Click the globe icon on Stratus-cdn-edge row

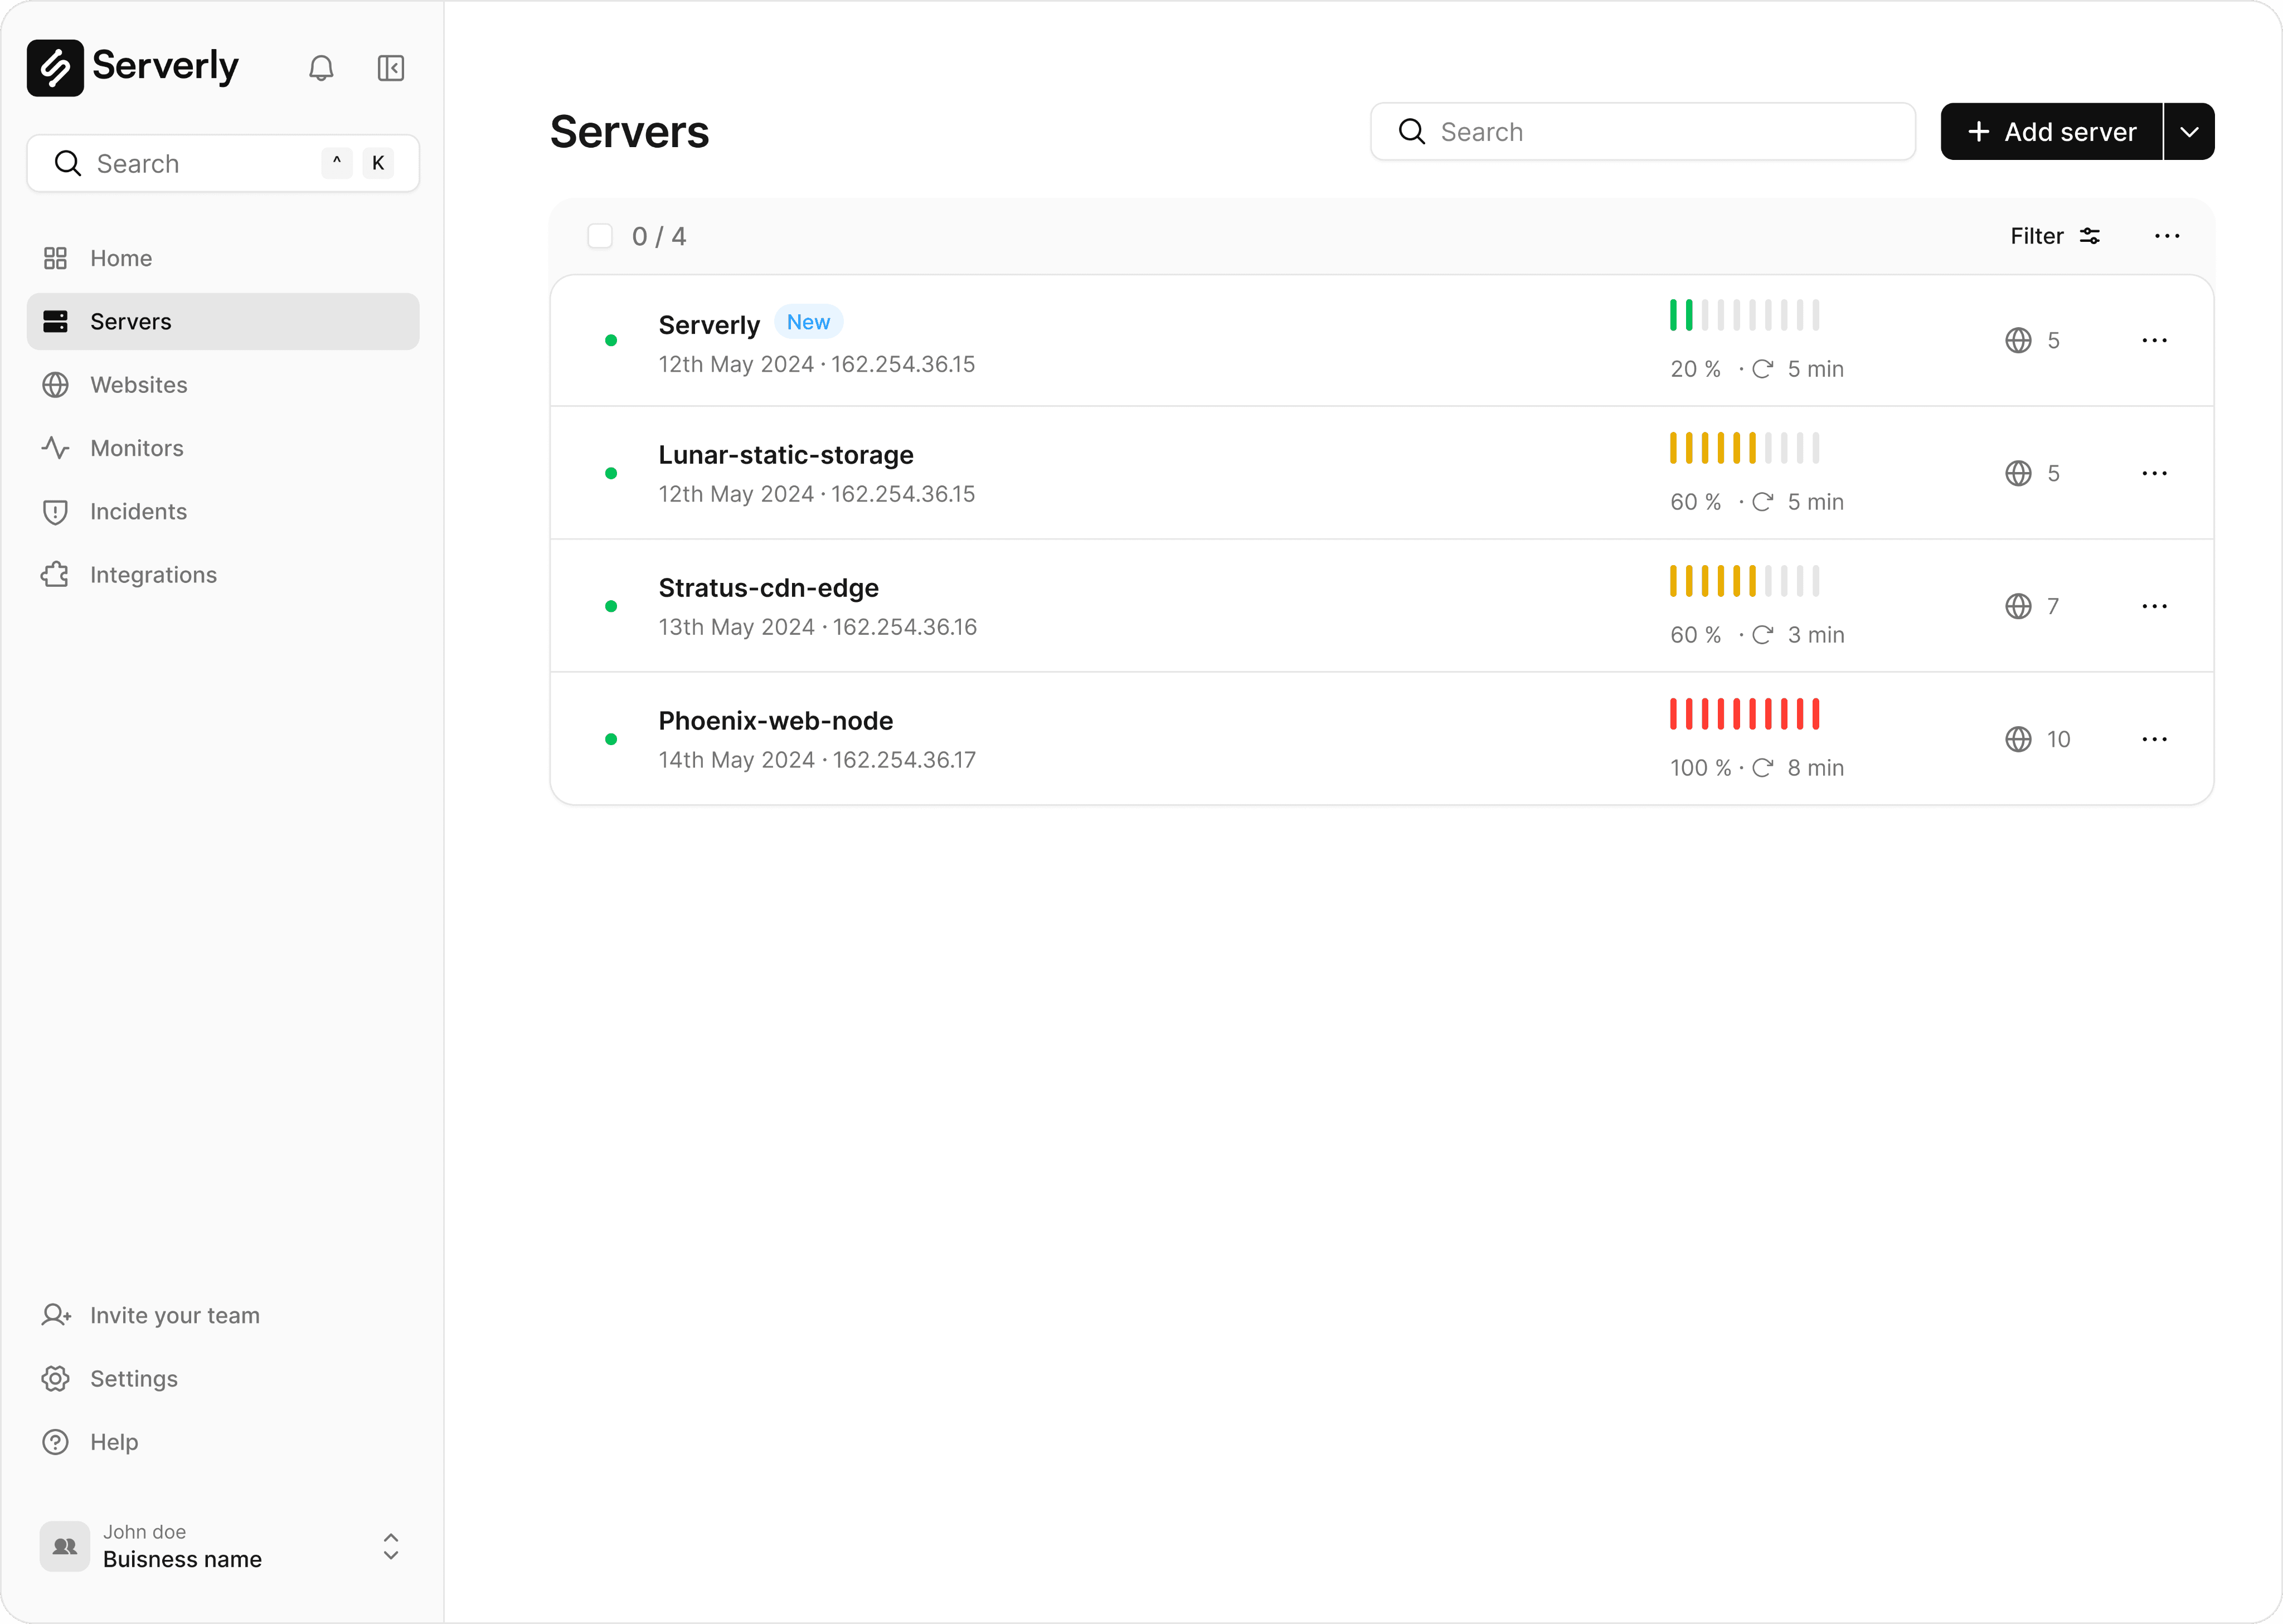pyautogui.click(x=2018, y=606)
